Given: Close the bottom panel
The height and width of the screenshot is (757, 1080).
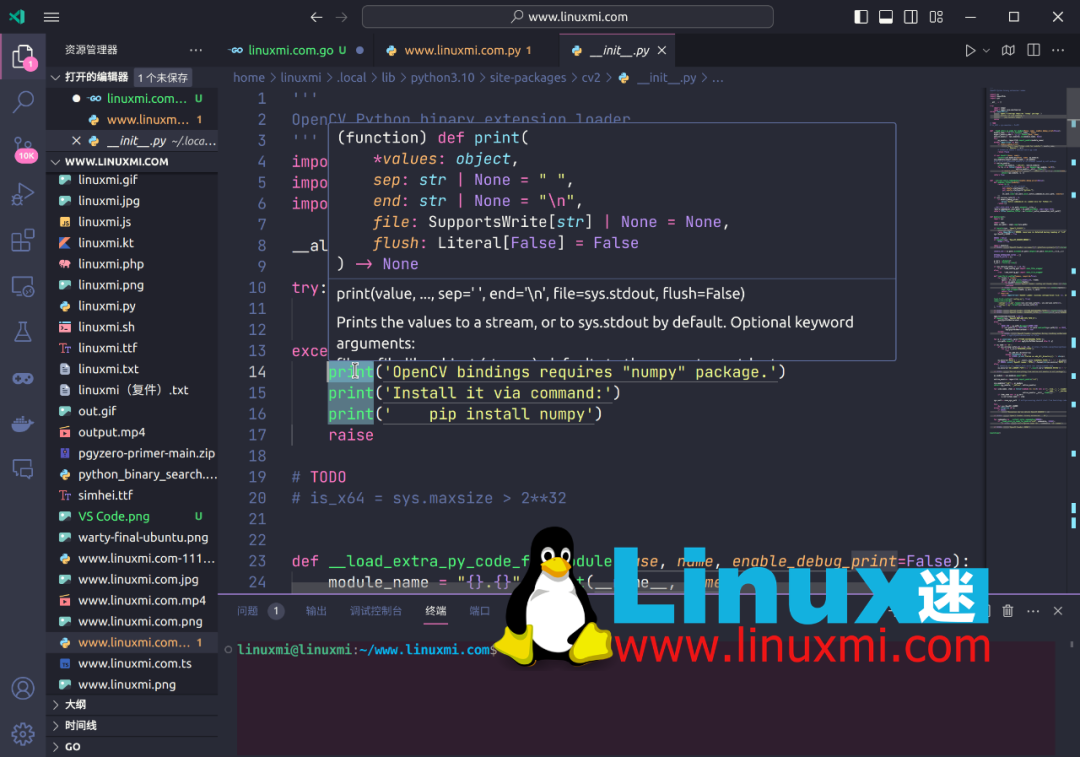Looking at the screenshot, I should 1058,611.
